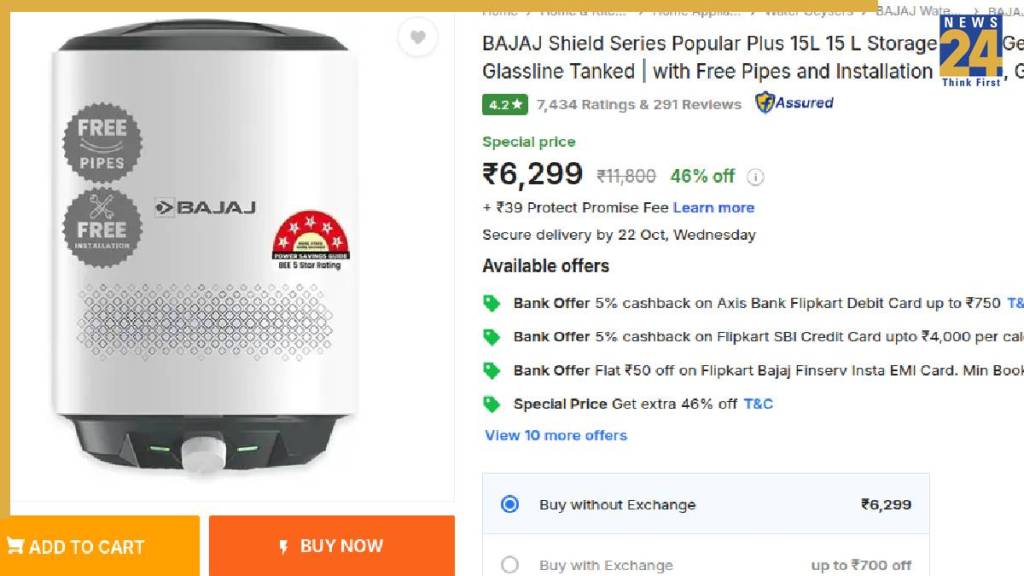Expand View 10 more offers
Viewport: 1024px width, 576px height.
pos(556,435)
